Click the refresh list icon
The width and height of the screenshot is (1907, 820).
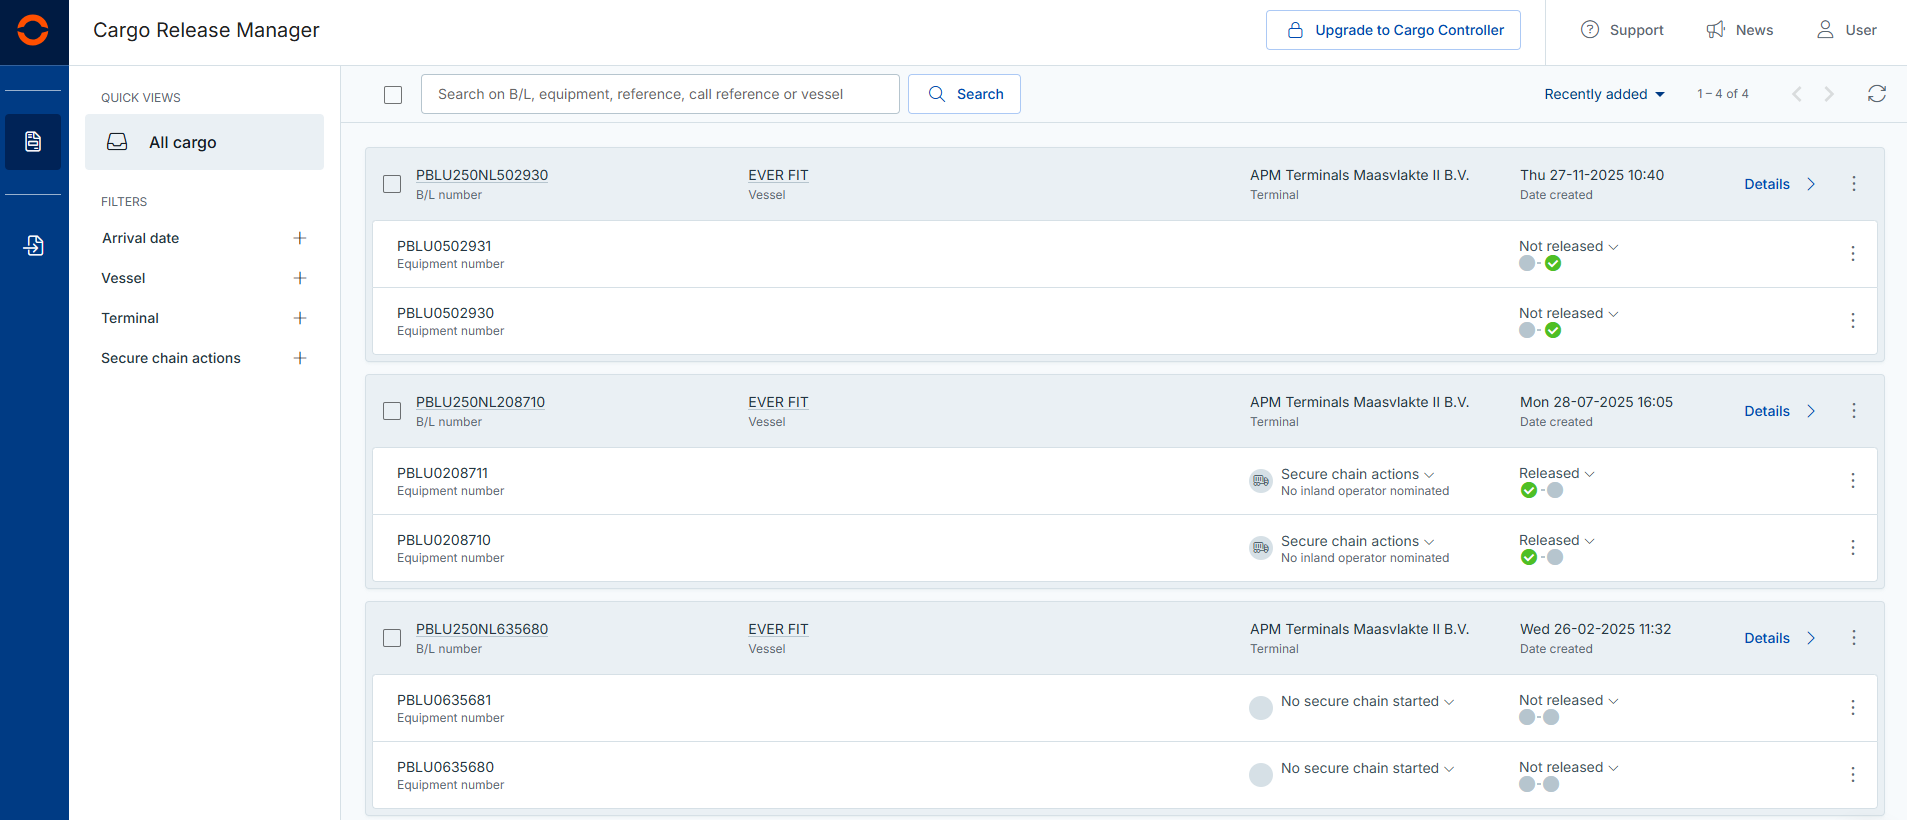[1877, 94]
